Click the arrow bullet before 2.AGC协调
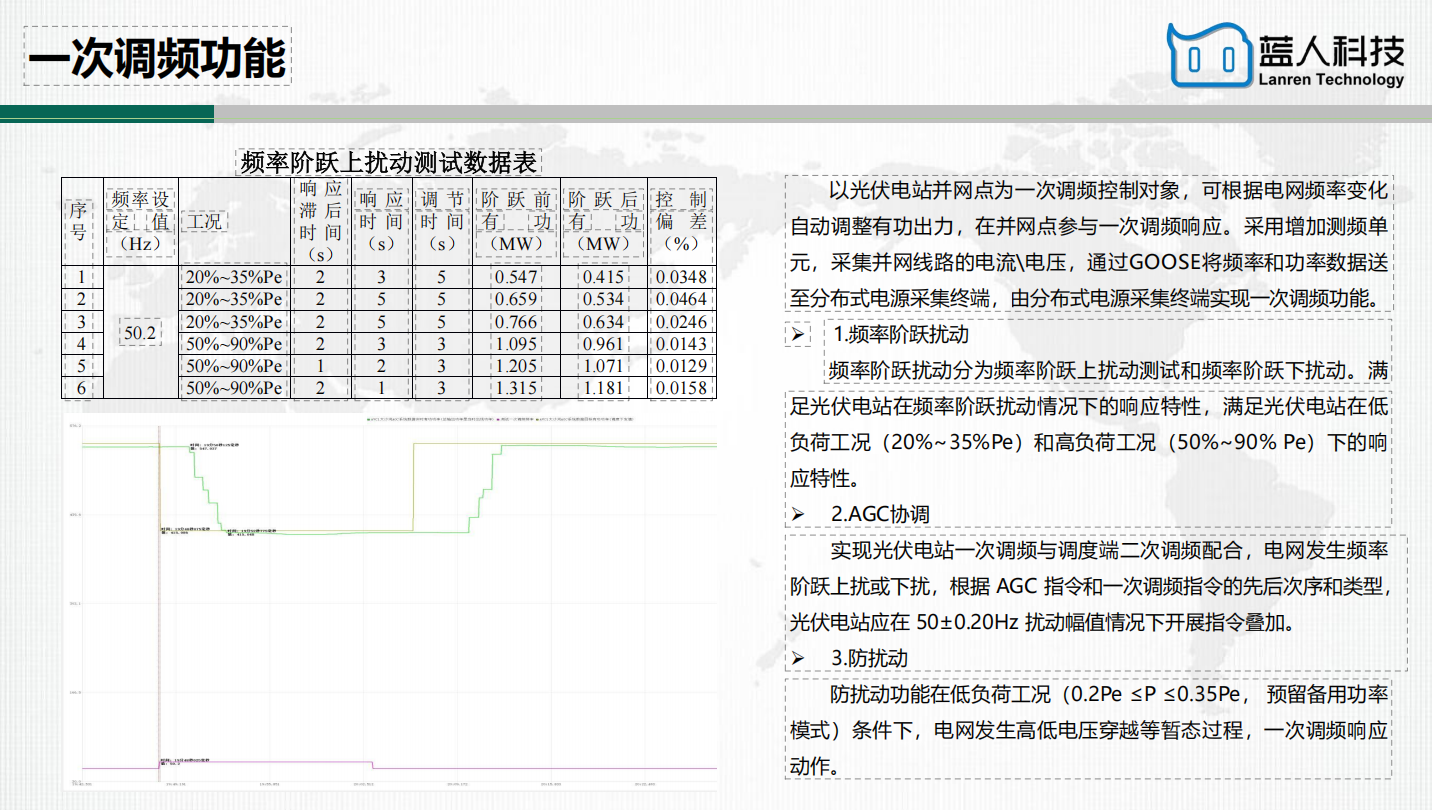The image size is (1432, 810). (x=798, y=514)
